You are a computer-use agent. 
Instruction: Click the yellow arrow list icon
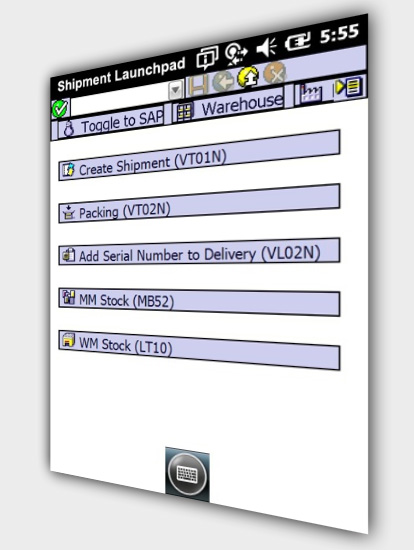pyautogui.click(x=348, y=86)
